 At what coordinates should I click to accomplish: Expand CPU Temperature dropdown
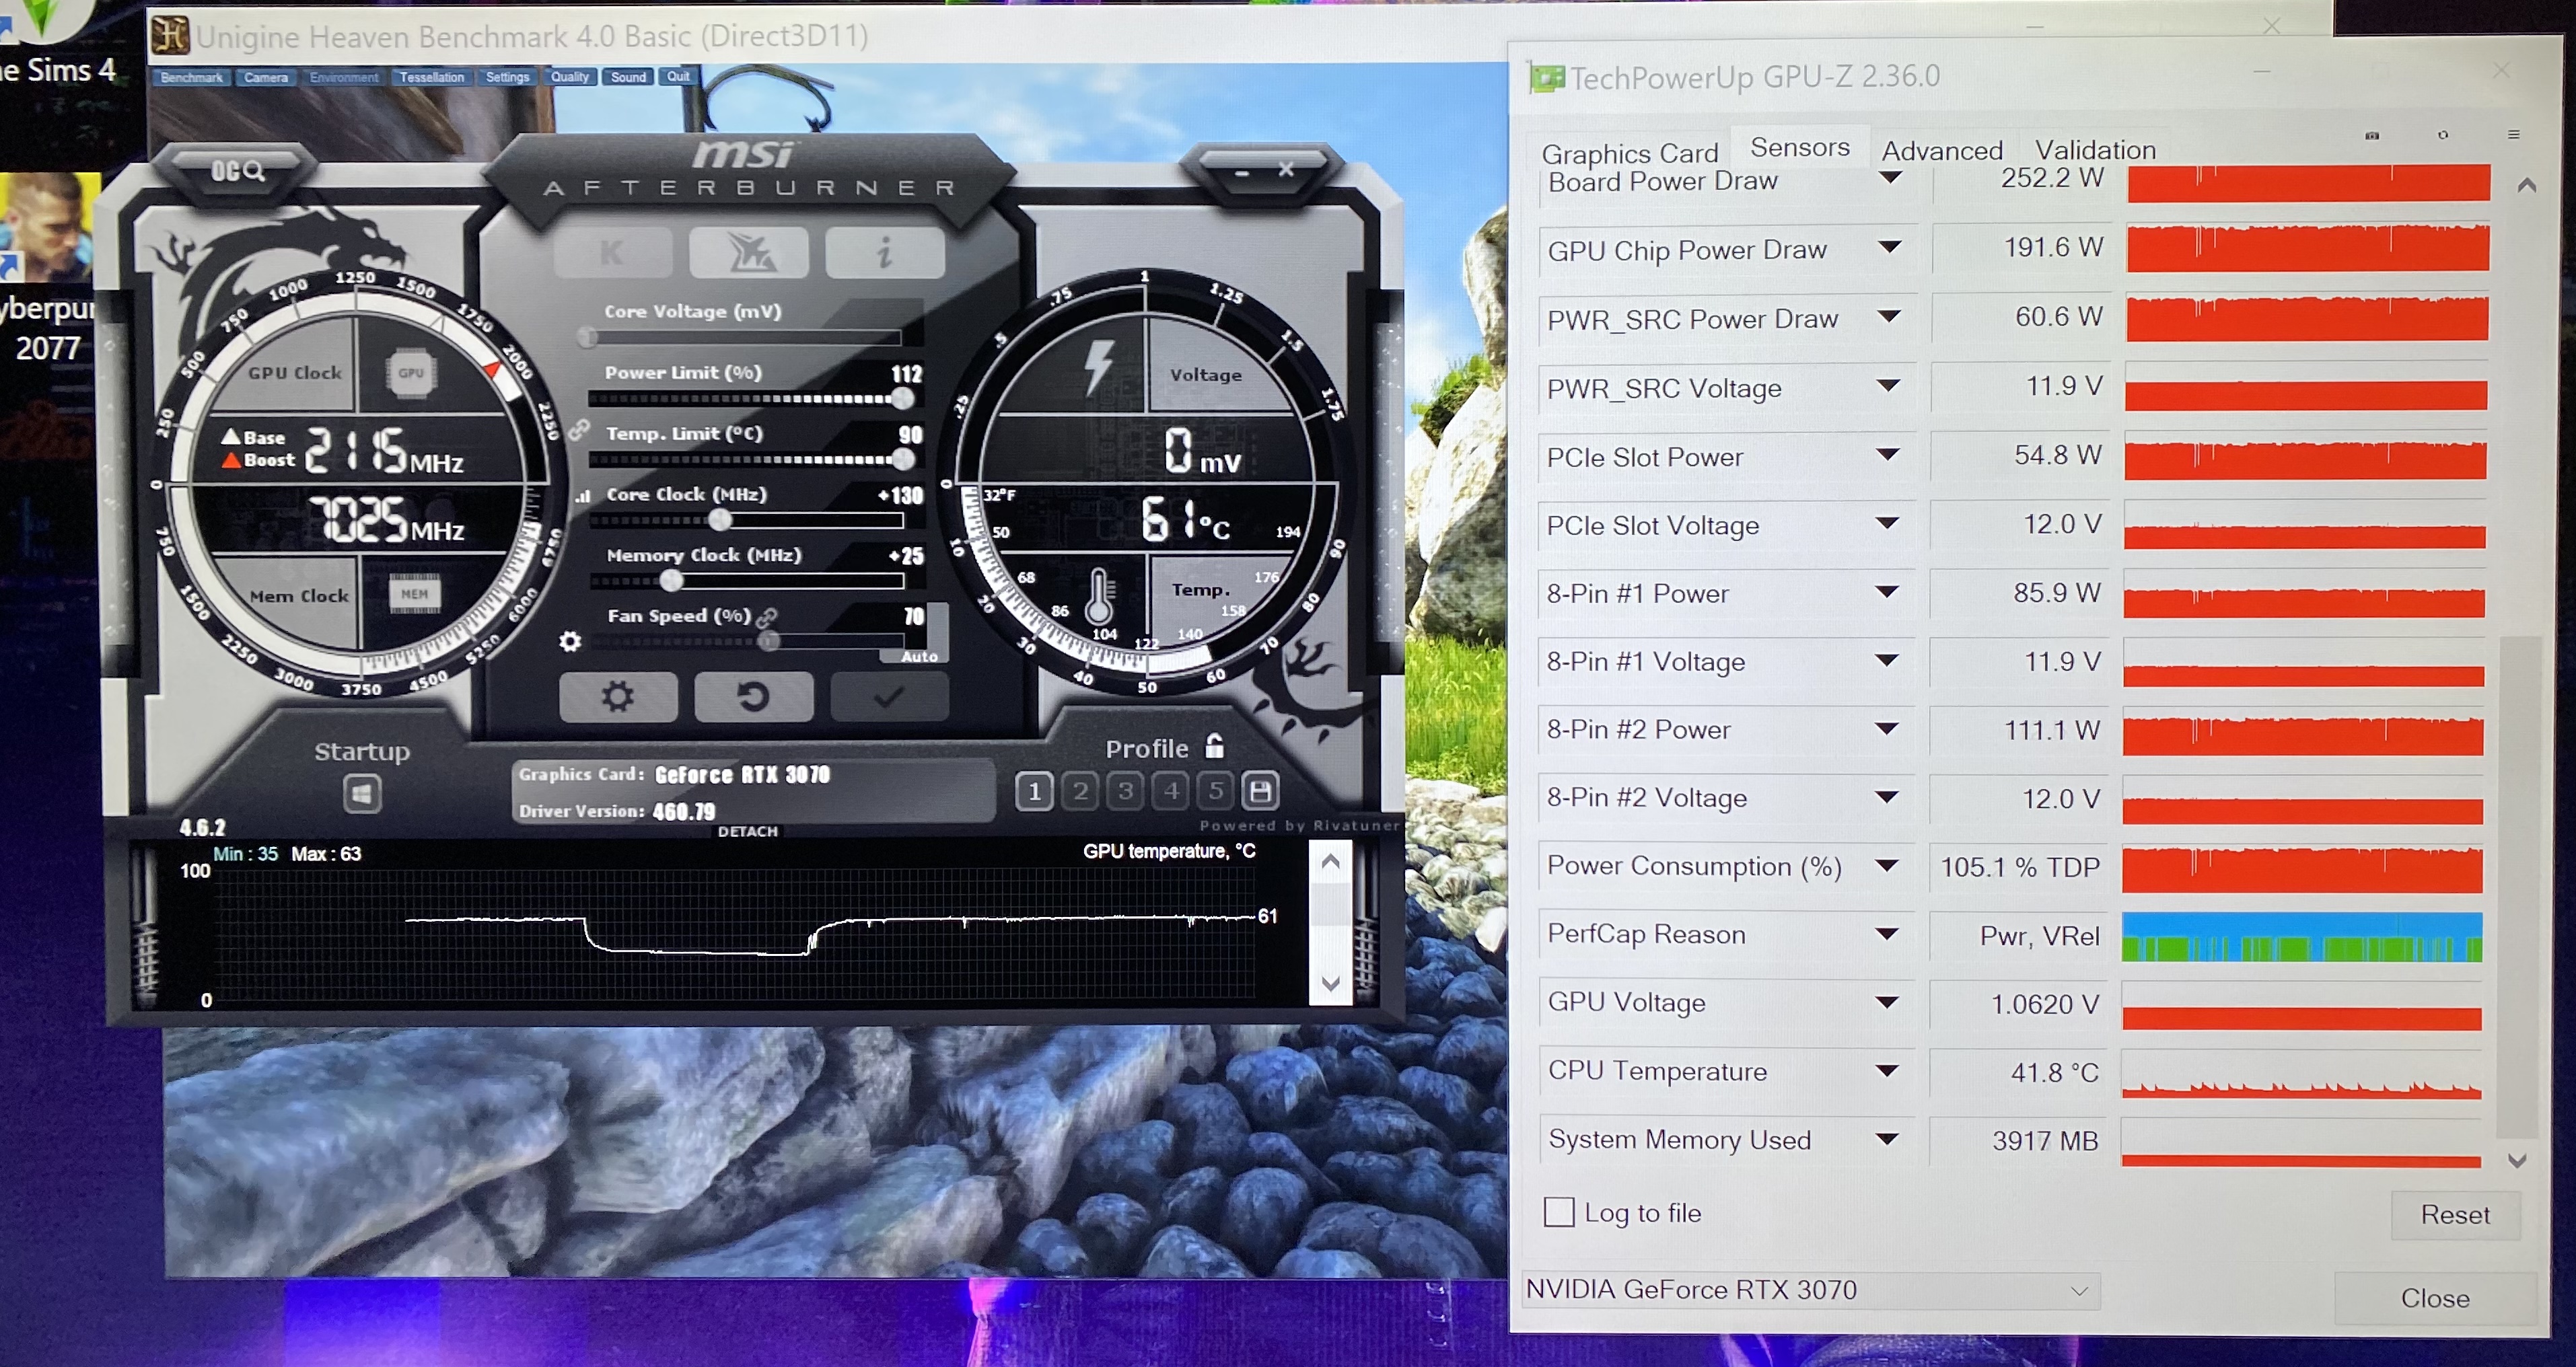click(x=1887, y=1071)
